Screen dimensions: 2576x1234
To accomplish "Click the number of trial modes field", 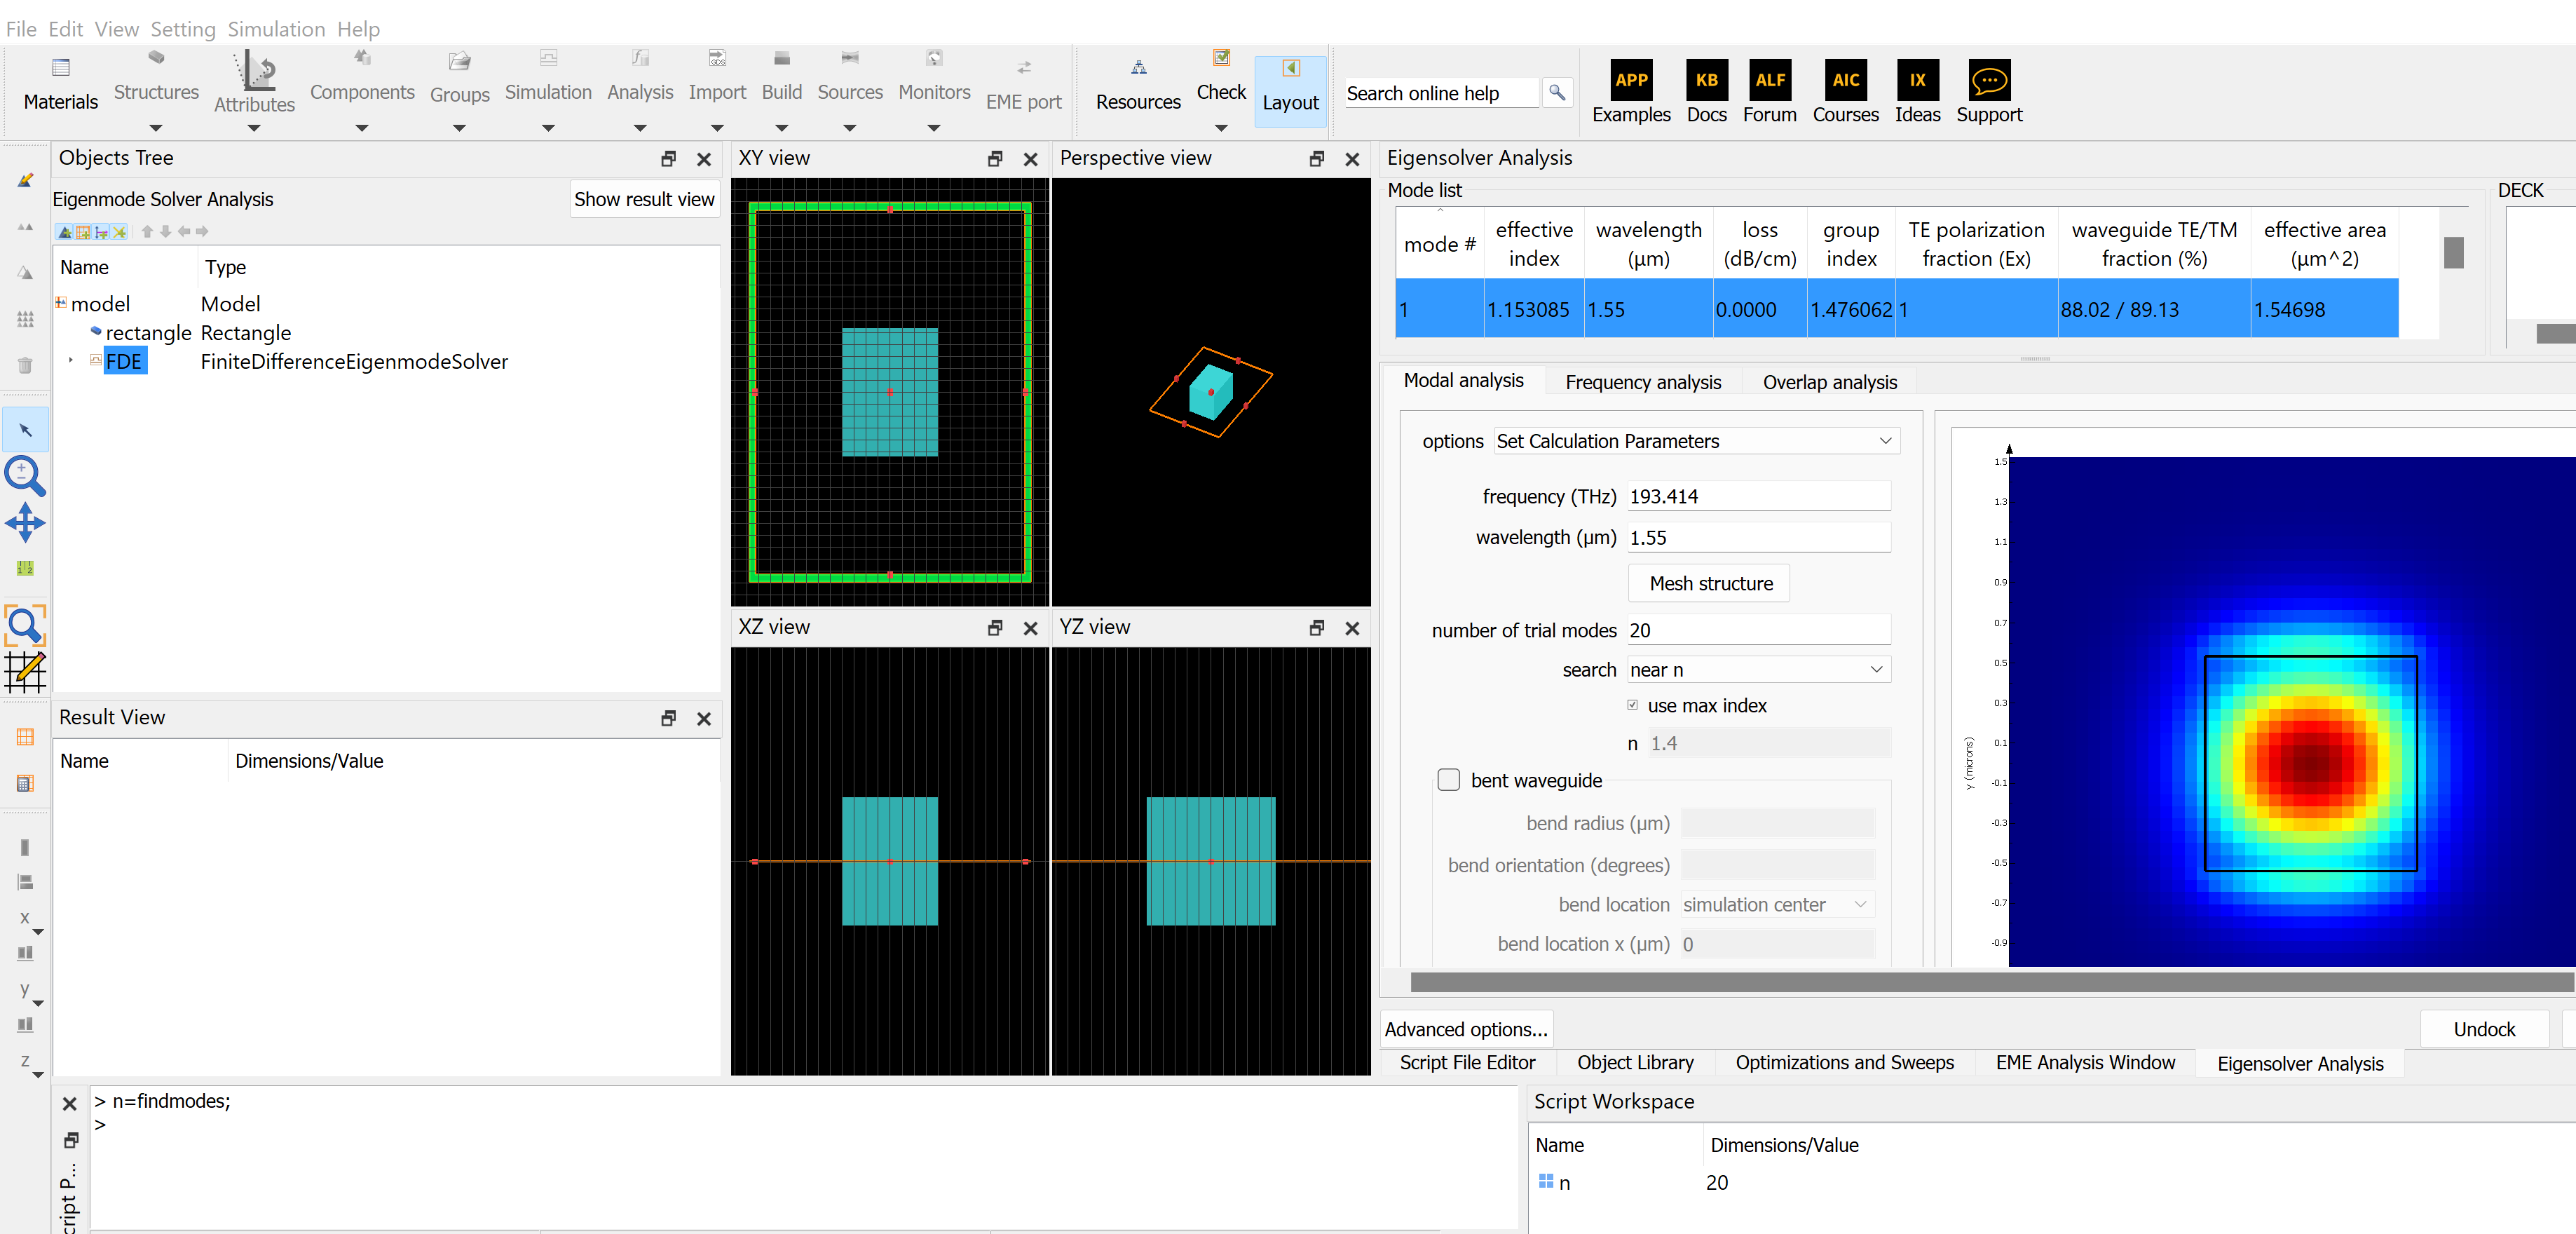I will [x=1757, y=630].
